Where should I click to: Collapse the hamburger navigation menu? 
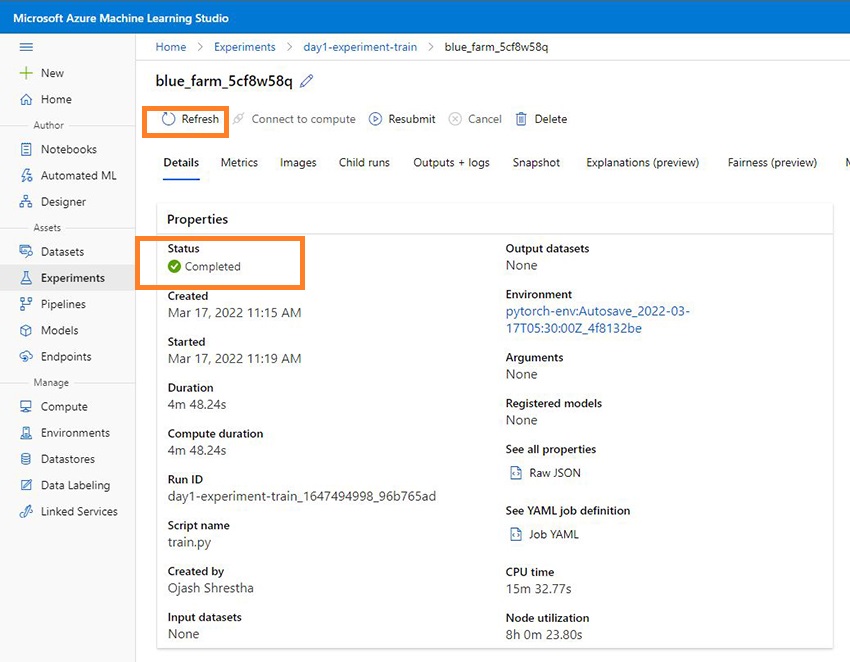(x=27, y=47)
